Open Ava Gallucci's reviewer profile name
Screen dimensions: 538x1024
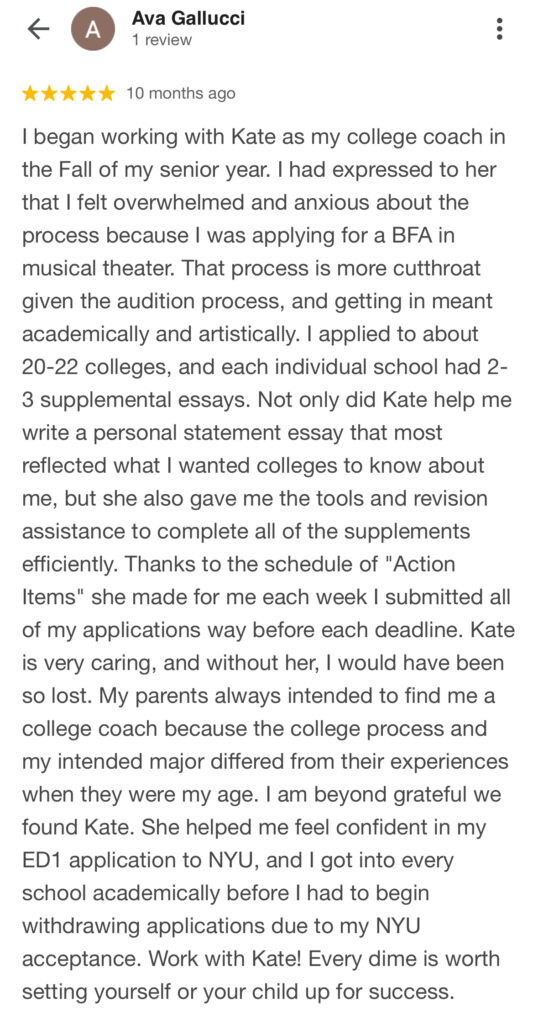[189, 18]
